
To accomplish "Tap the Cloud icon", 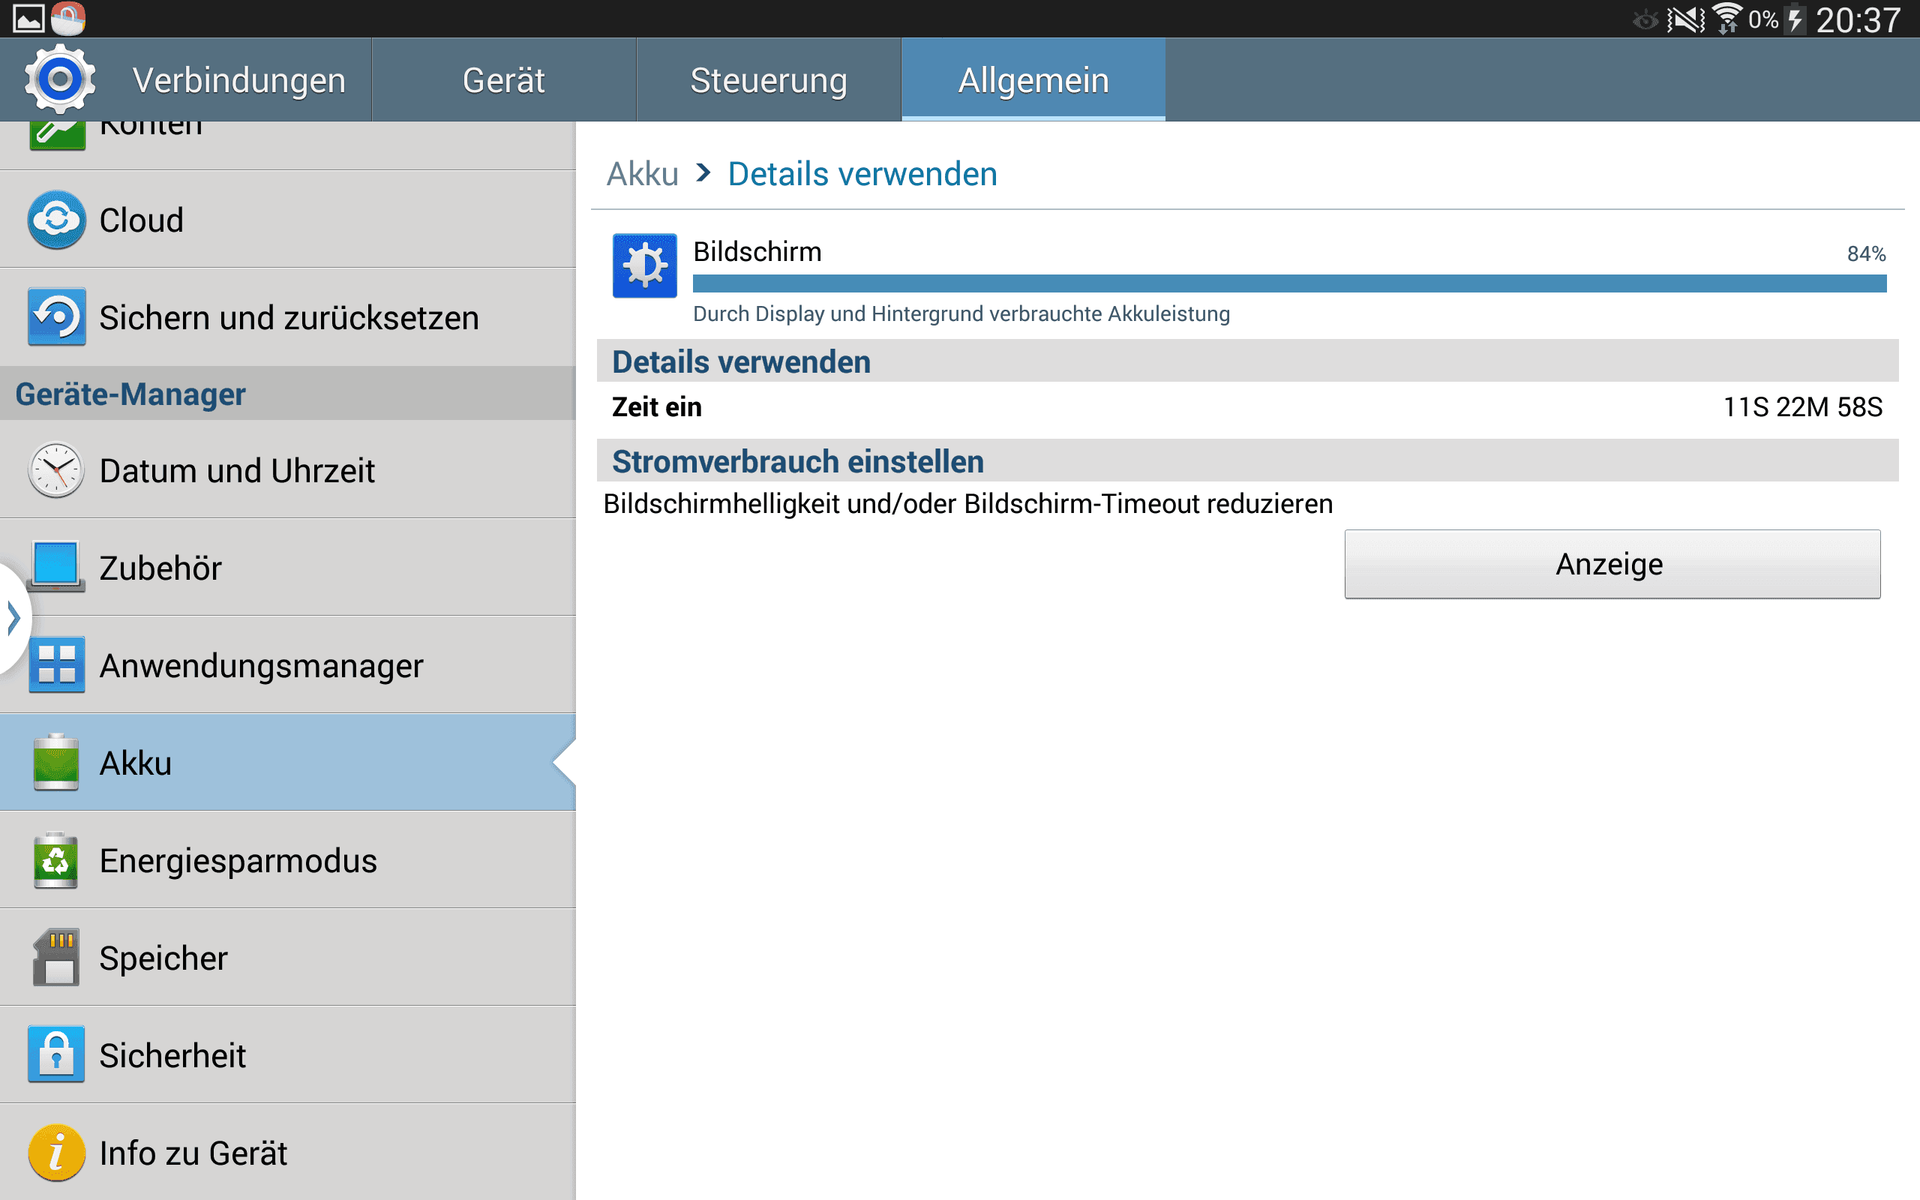I will [56, 220].
